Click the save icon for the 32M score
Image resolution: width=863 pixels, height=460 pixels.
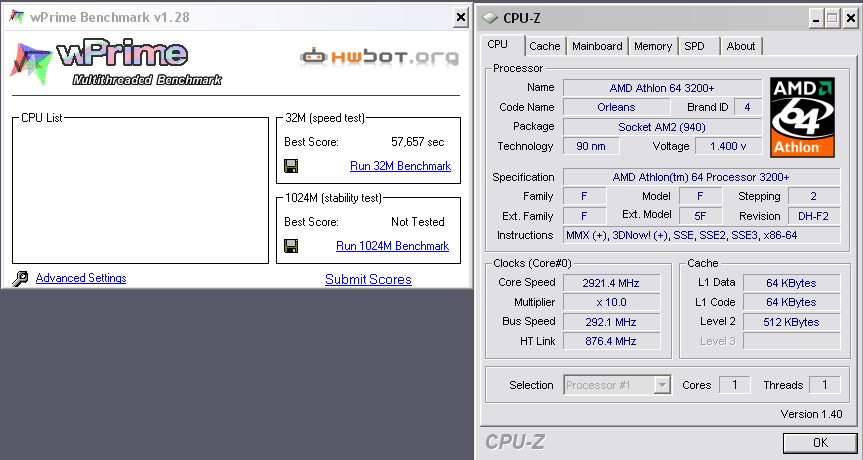tap(291, 166)
